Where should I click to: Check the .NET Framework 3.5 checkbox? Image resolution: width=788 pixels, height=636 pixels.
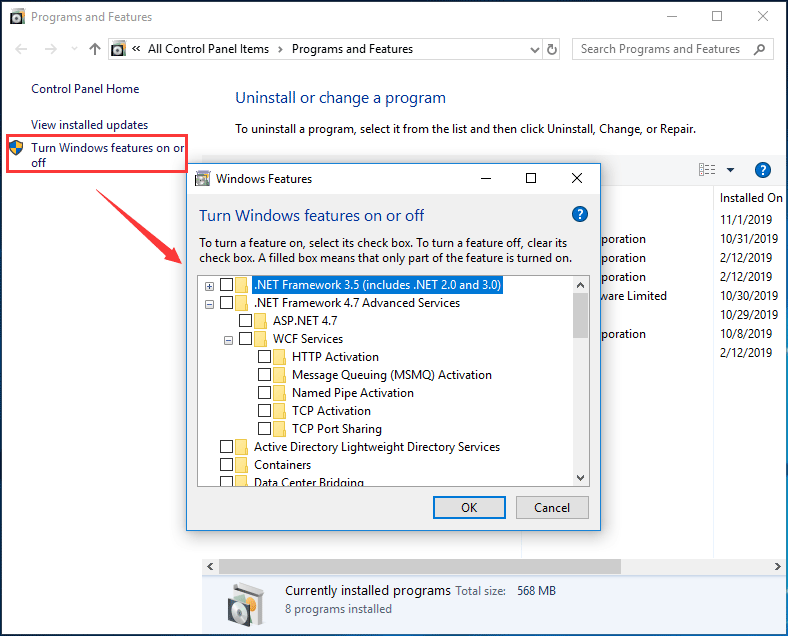[227, 284]
